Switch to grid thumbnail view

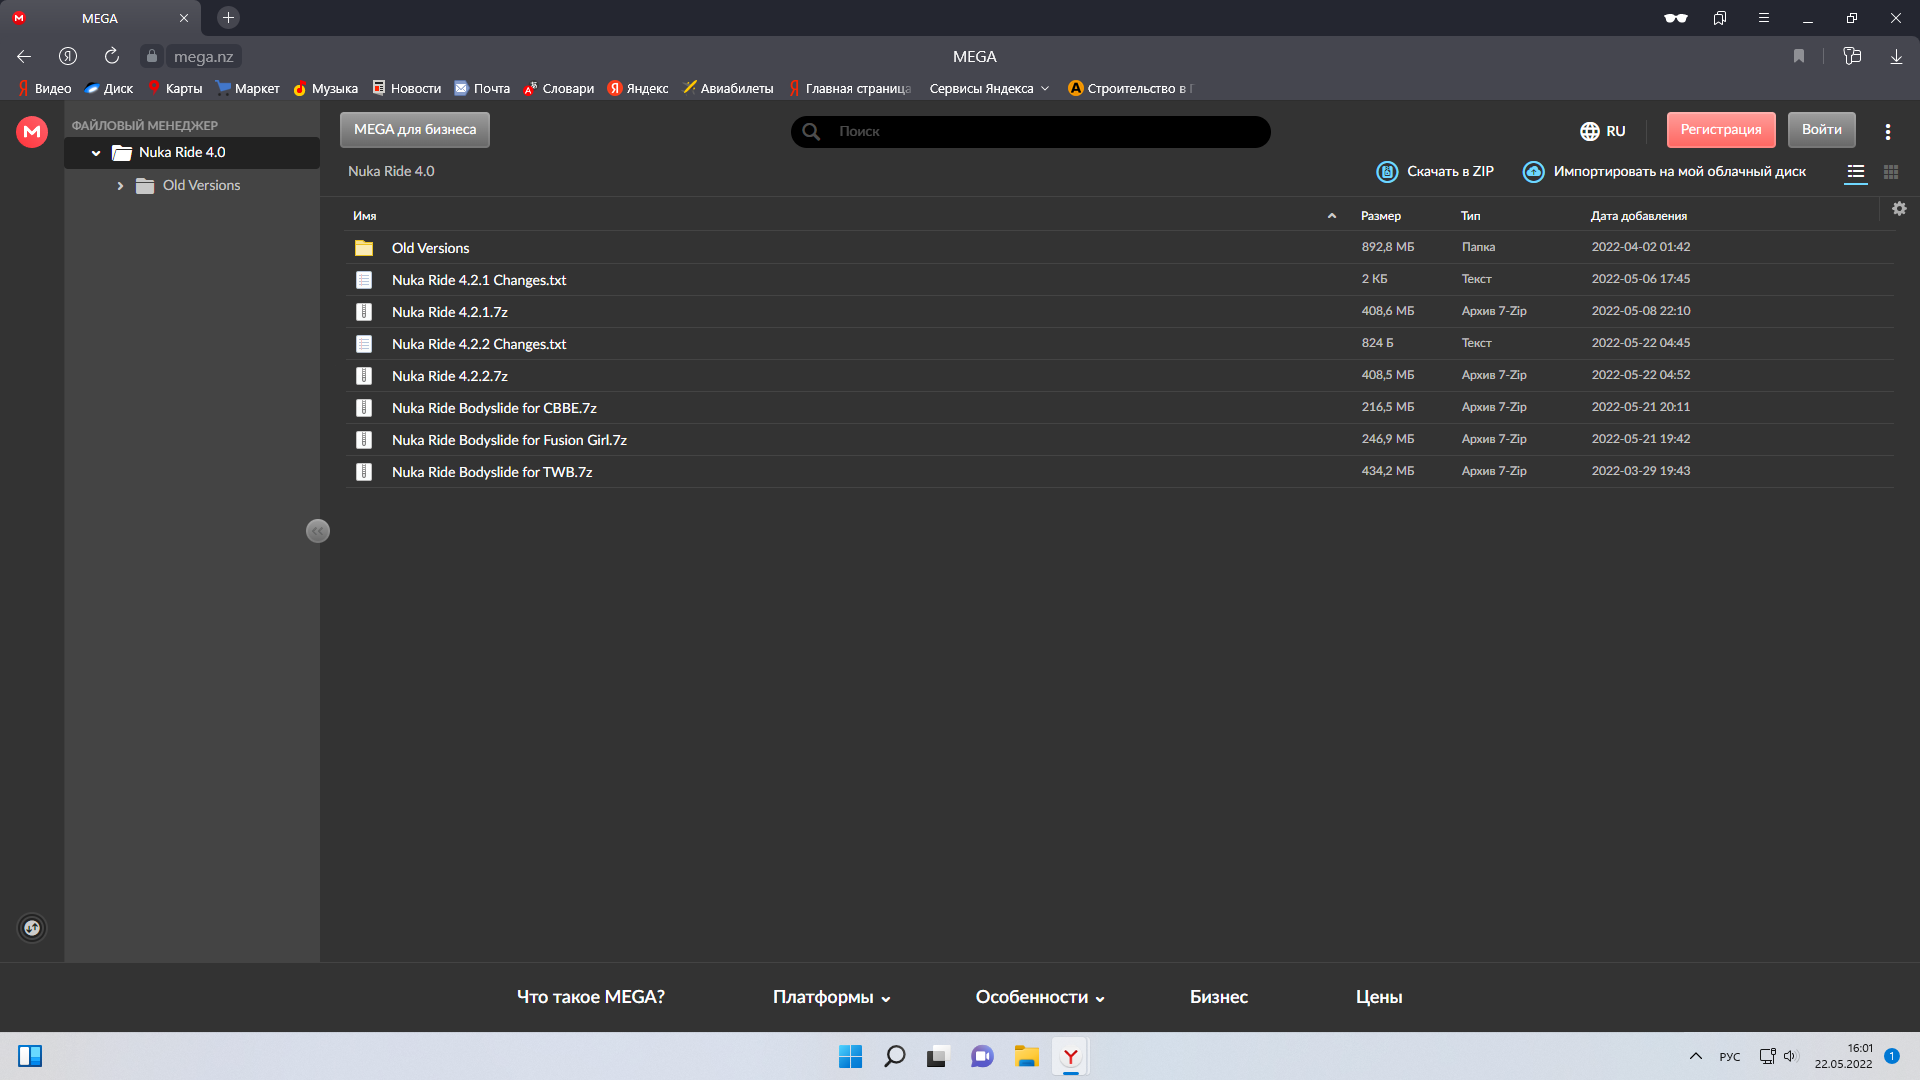(x=1890, y=172)
